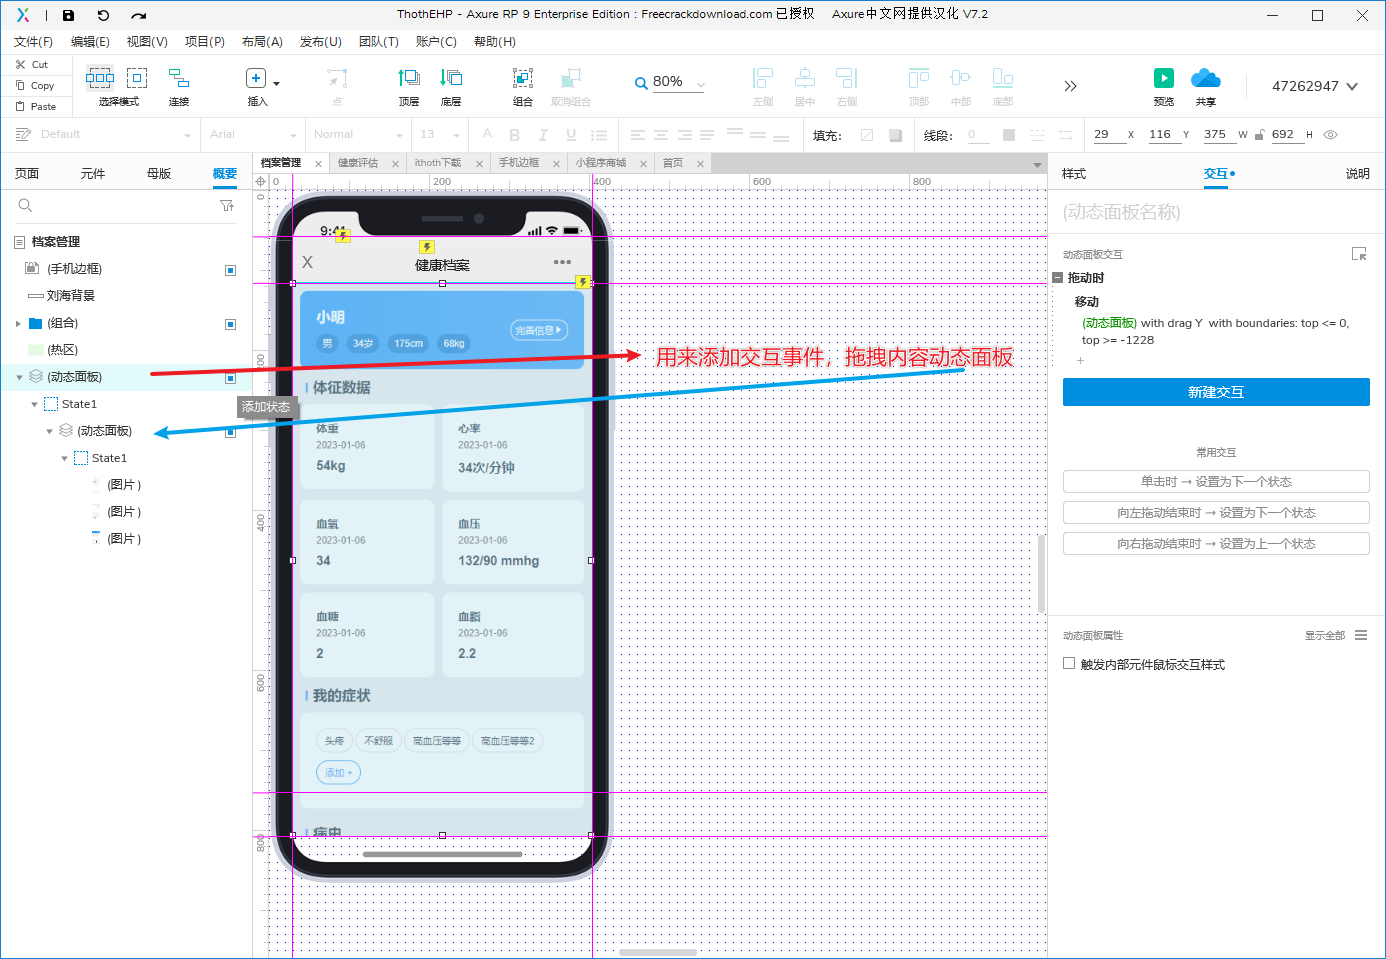Click the Save icon in title bar

tap(68, 15)
